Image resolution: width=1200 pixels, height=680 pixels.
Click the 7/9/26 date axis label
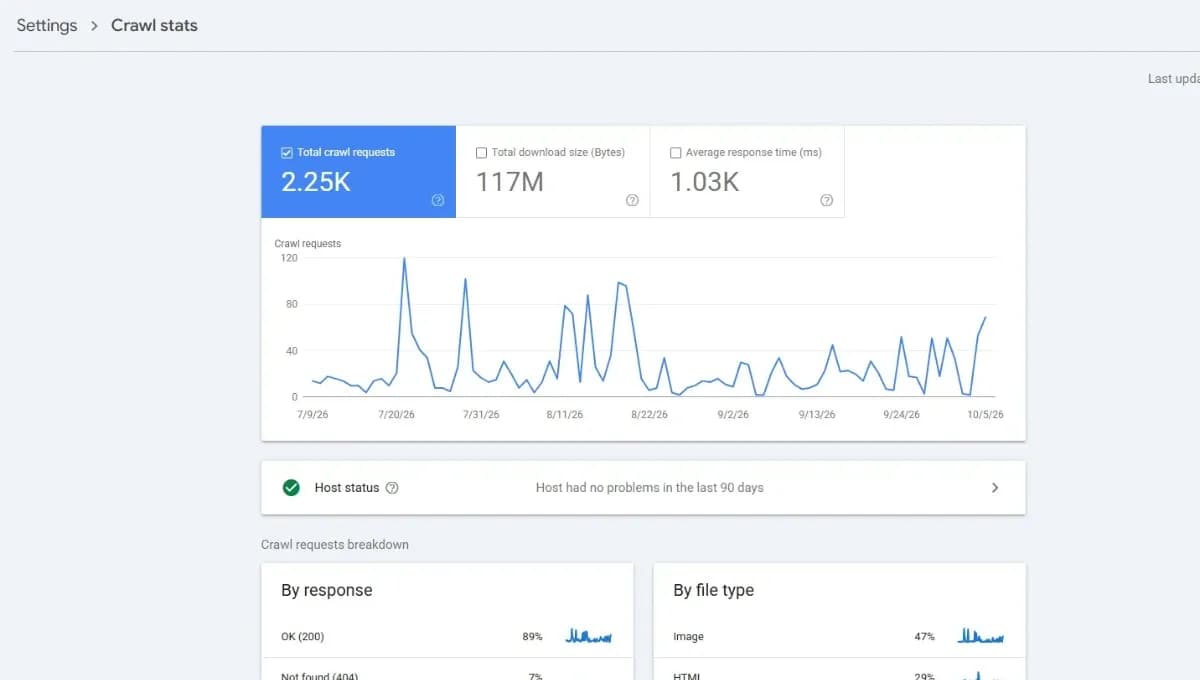[x=313, y=414]
